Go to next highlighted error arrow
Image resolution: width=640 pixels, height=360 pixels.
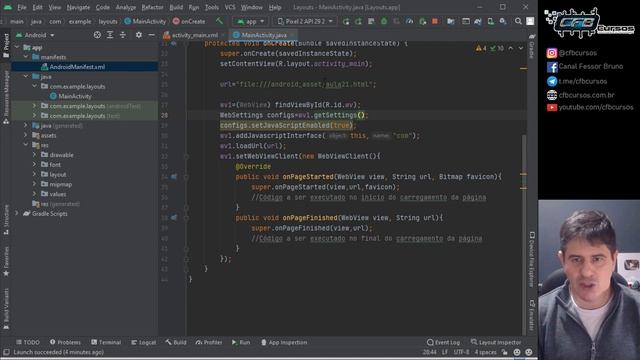[521, 48]
